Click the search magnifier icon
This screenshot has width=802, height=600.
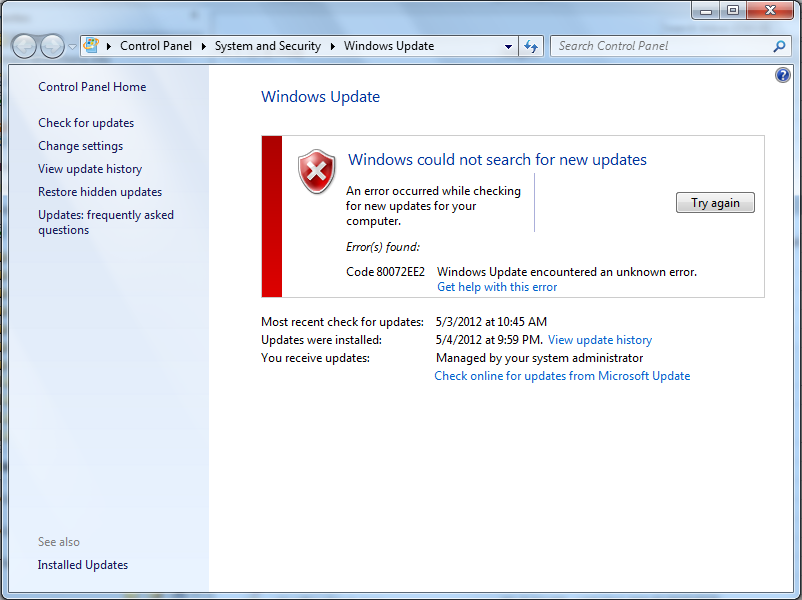tap(779, 46)
